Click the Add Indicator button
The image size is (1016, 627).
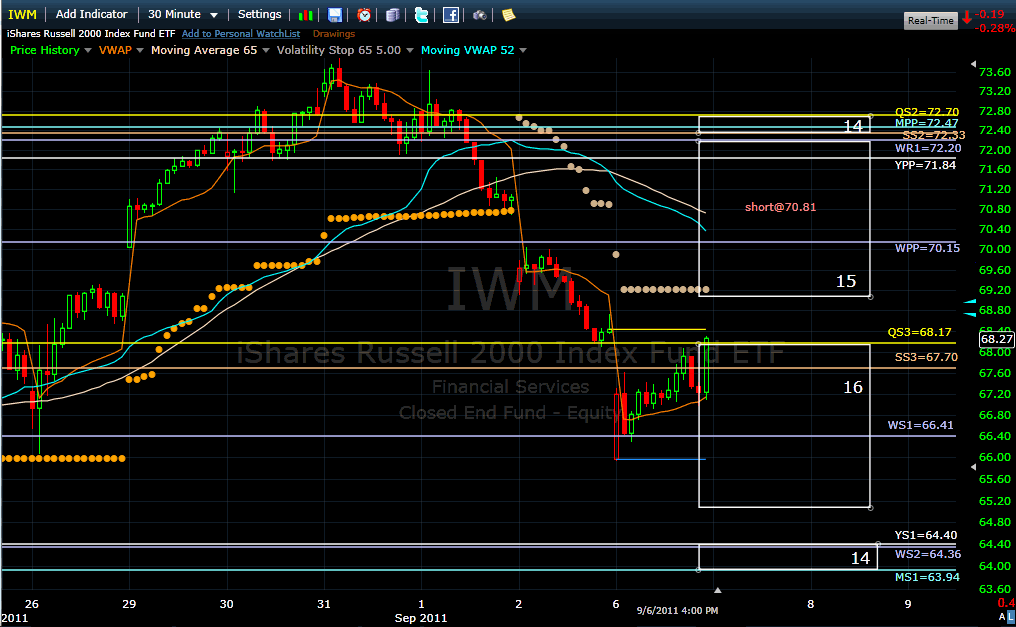[x=91, y=14]
